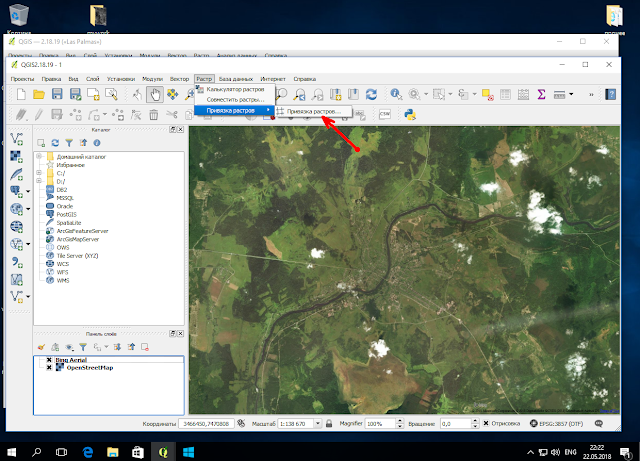The width and height of the screenshot is (640, 461).
Task: Refresh the Browser panel with blue arrows icon
Action: [55, 143]
